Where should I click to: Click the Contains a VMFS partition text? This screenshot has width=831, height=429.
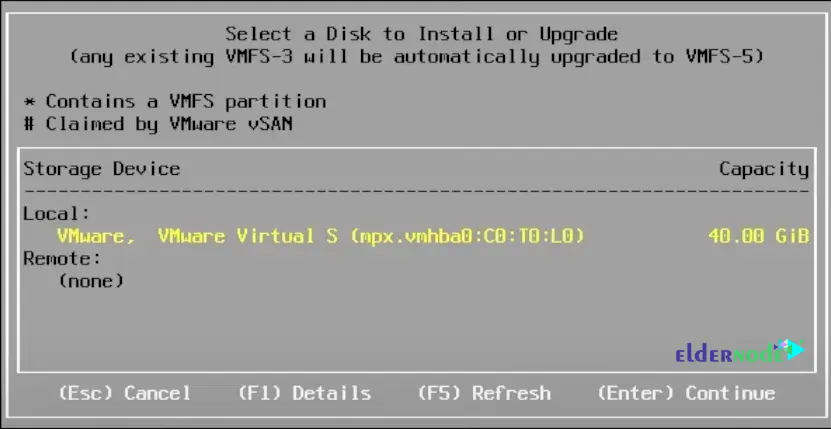point(186,101)
